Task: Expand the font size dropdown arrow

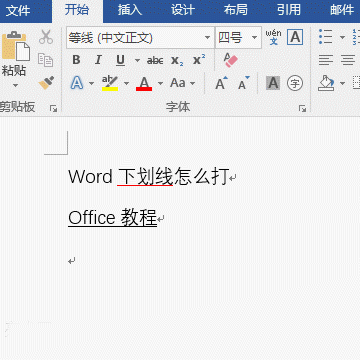Action: tap(255, 38)
